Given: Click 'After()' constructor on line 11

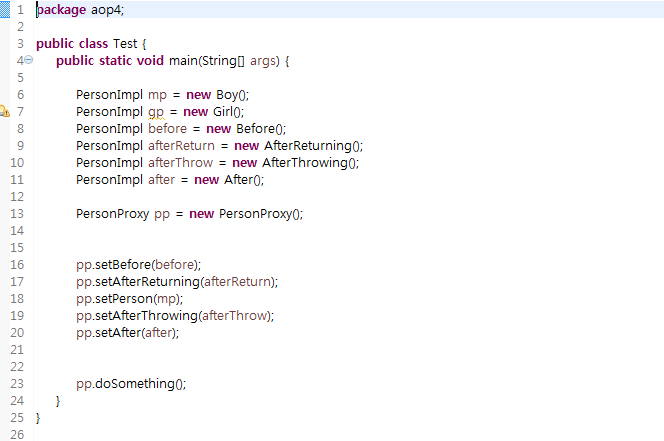Looking at the screenshot, I should [x=243, y=180].
